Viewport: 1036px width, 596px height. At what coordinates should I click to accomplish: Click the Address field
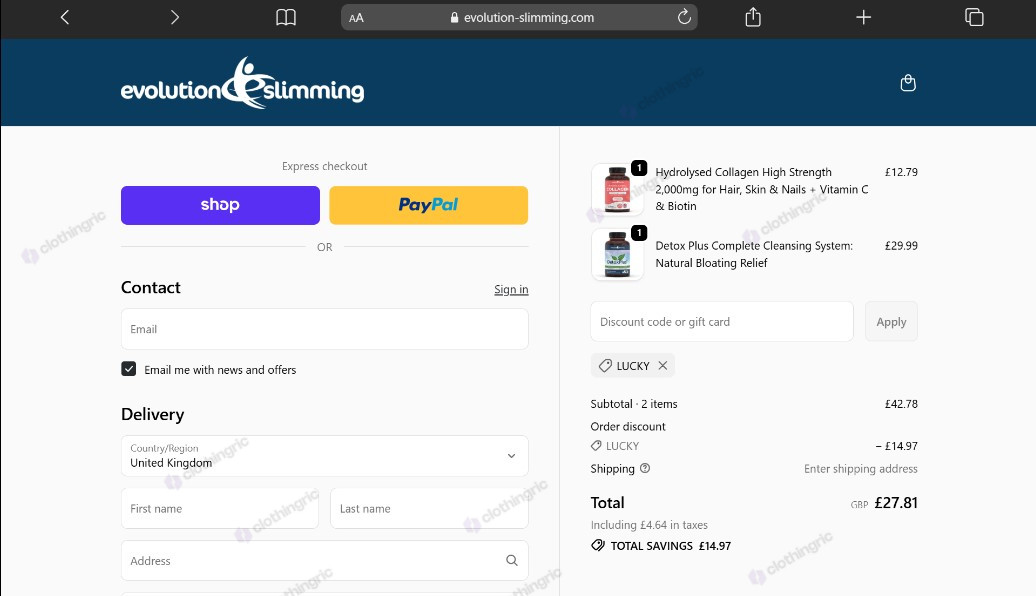pyautogui.click(x=324, y=560)
